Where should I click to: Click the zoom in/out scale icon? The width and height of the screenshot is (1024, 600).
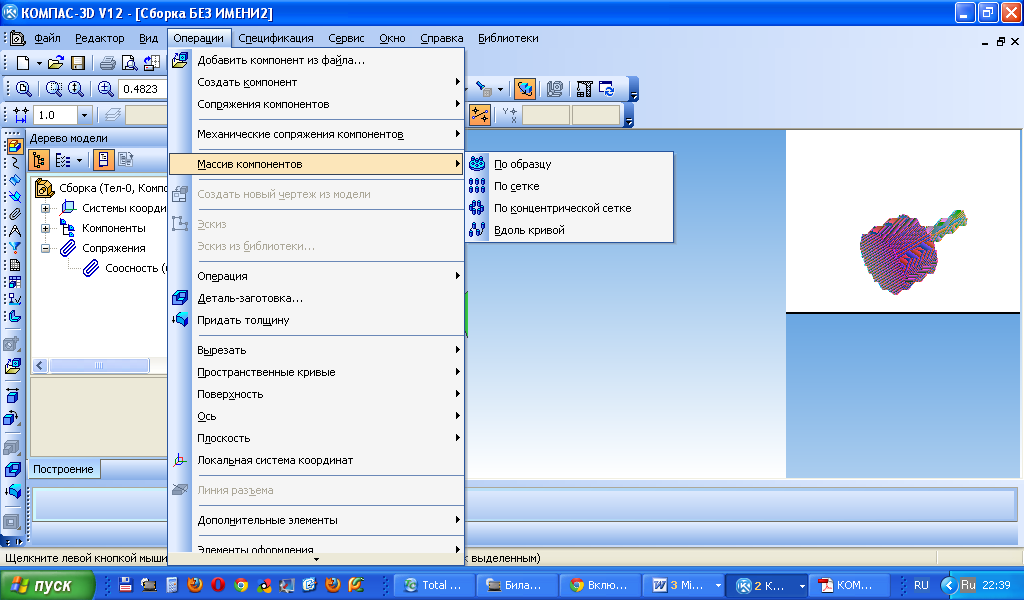(105, 89)
